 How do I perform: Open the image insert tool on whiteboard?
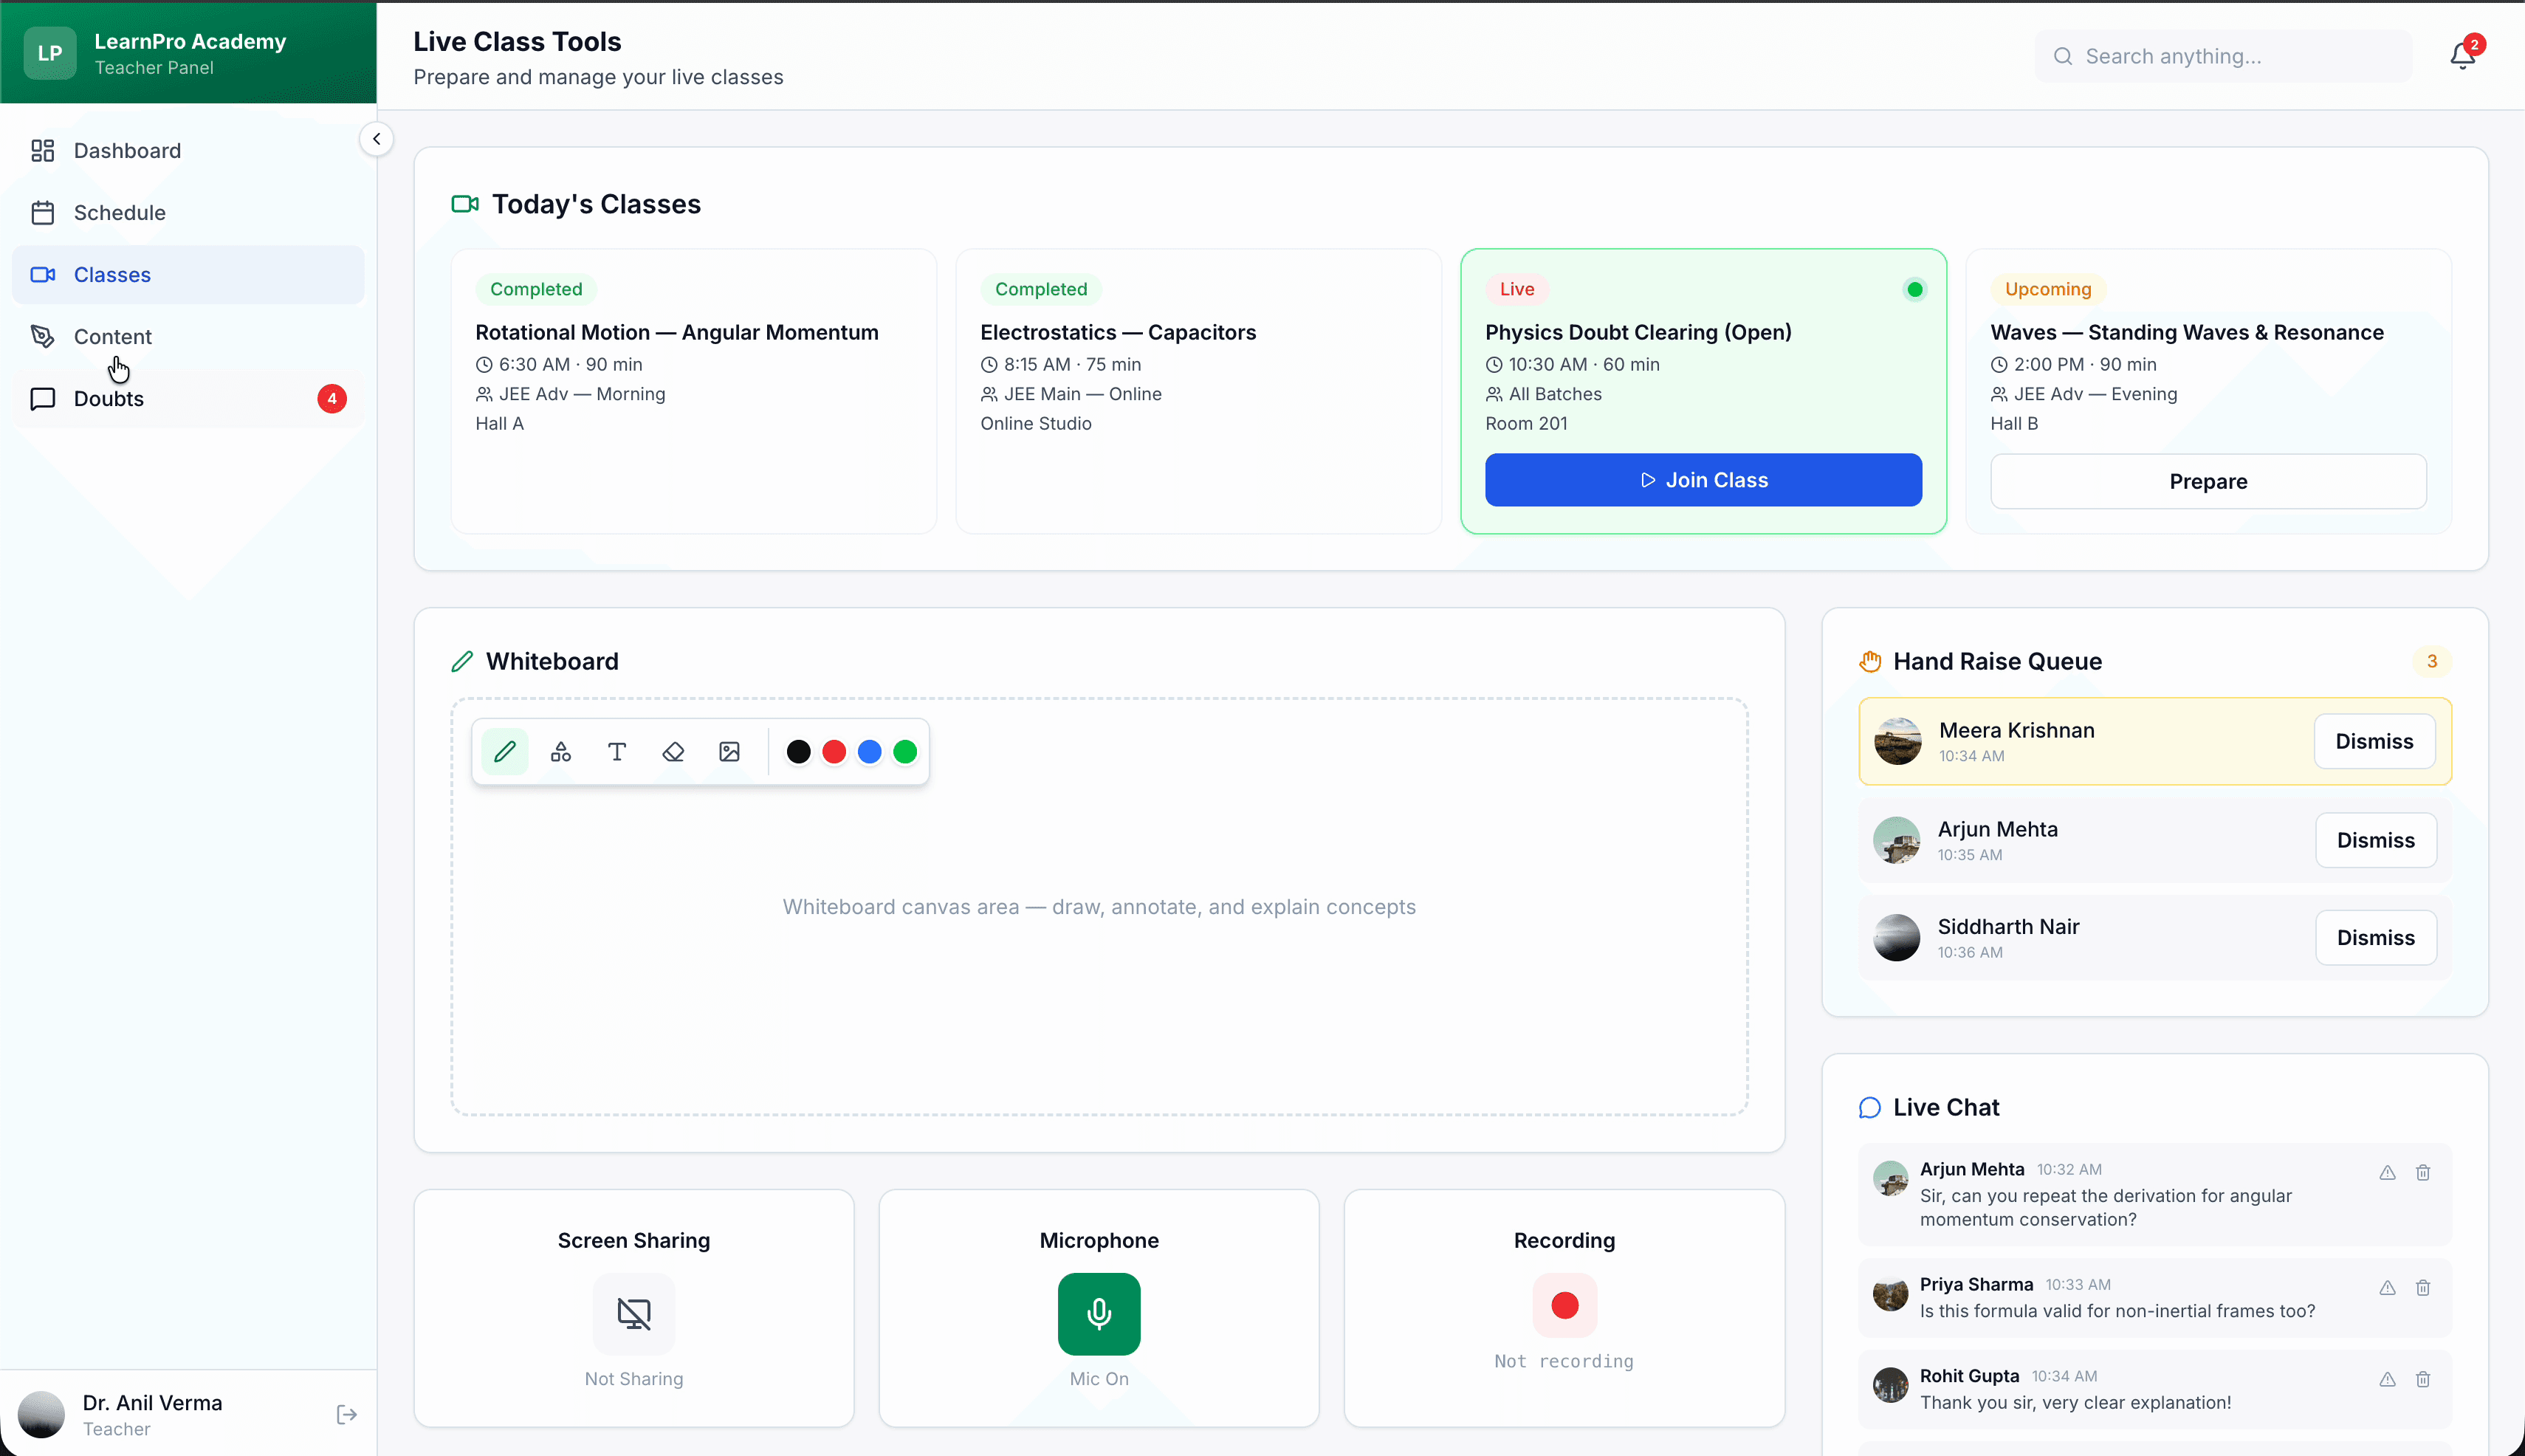729,751
